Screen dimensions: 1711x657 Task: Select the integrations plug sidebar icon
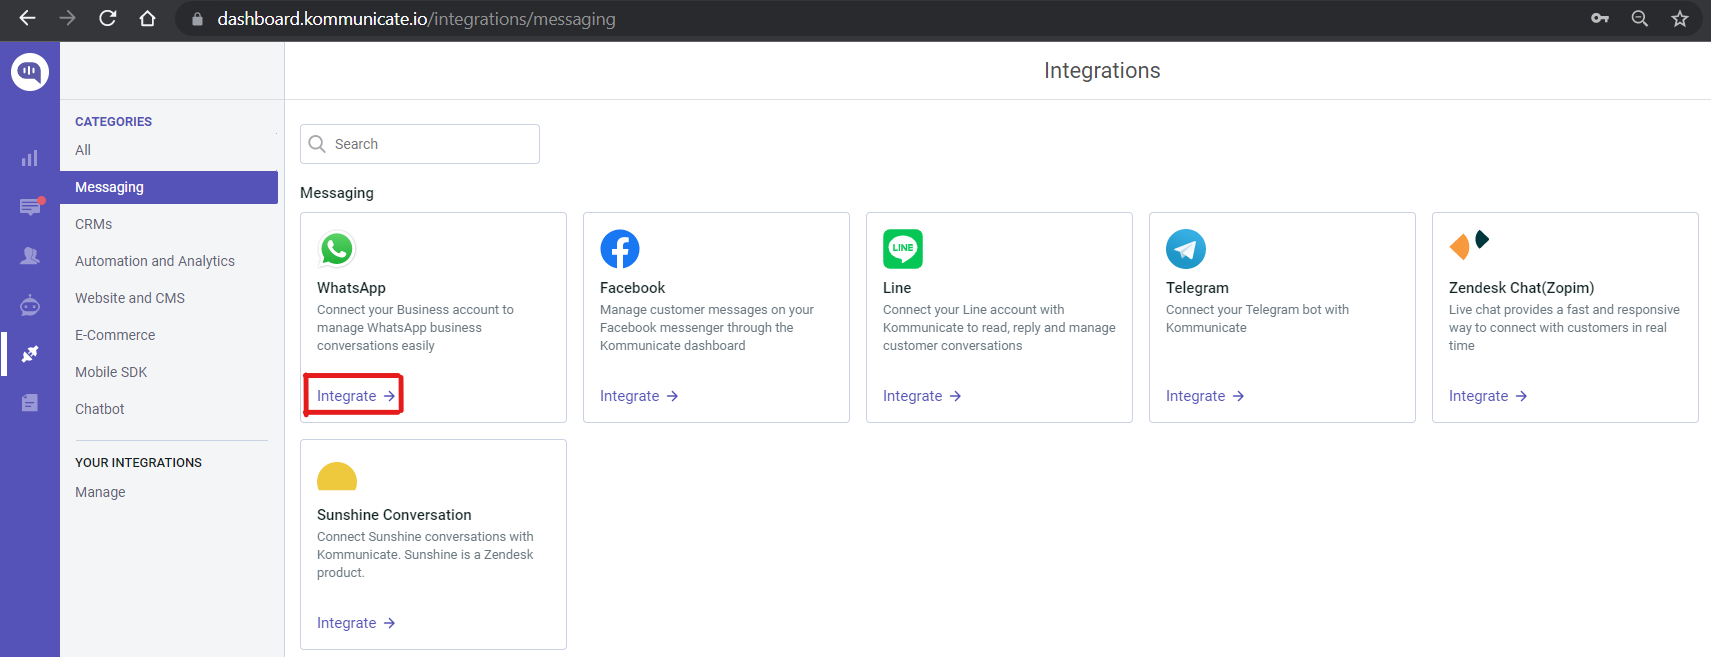tap(30, 354)
